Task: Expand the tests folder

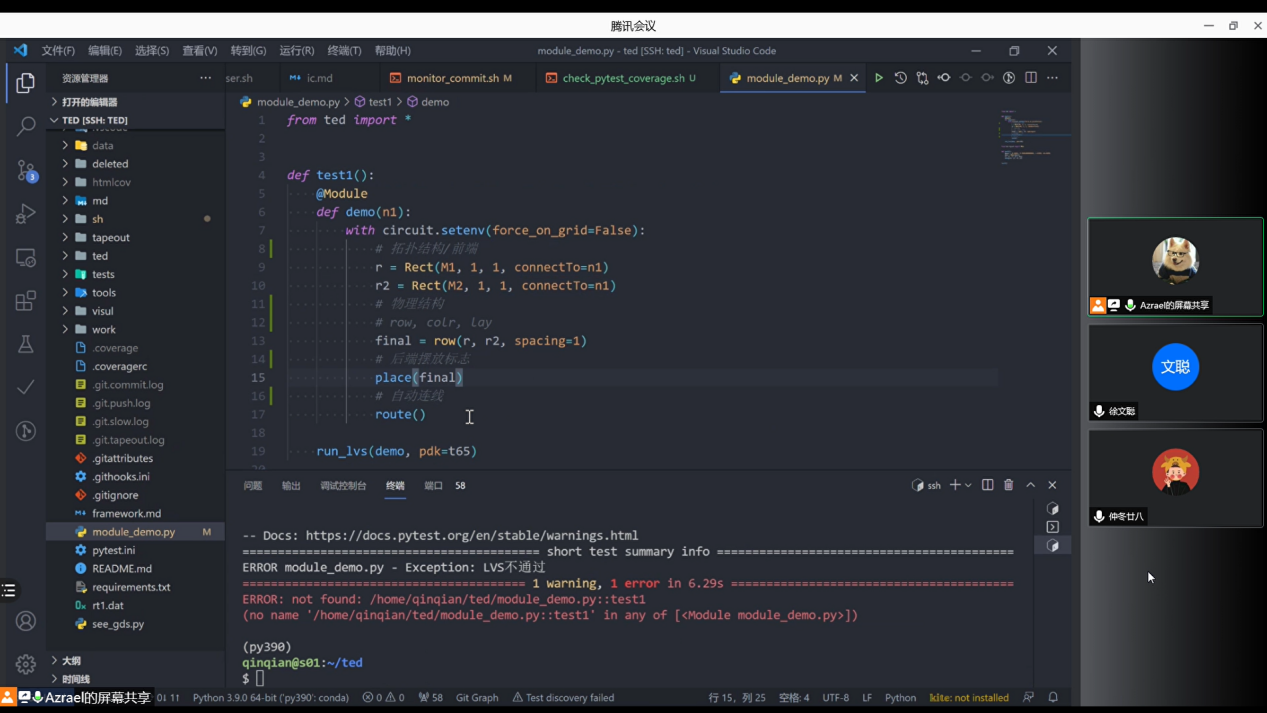Action: tap(103, 274)
